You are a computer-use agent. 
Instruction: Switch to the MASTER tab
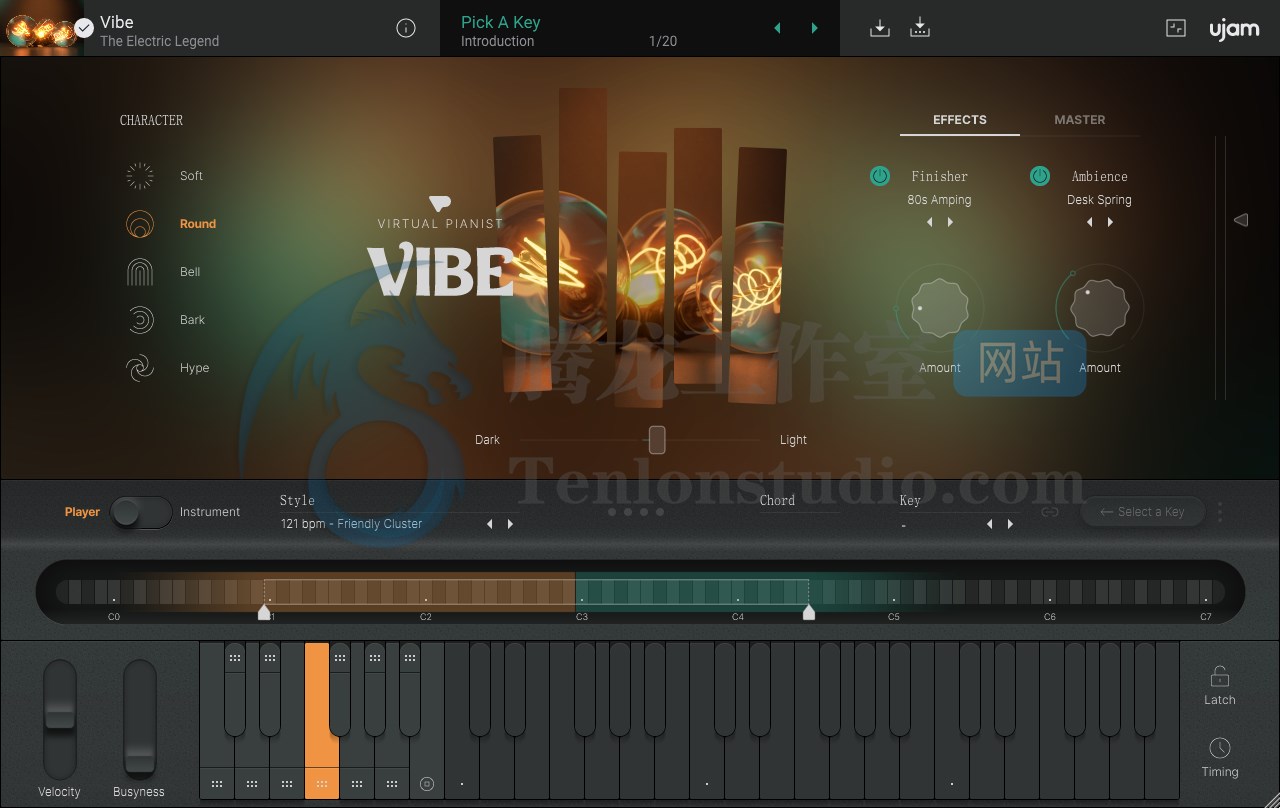[1080, 120]
